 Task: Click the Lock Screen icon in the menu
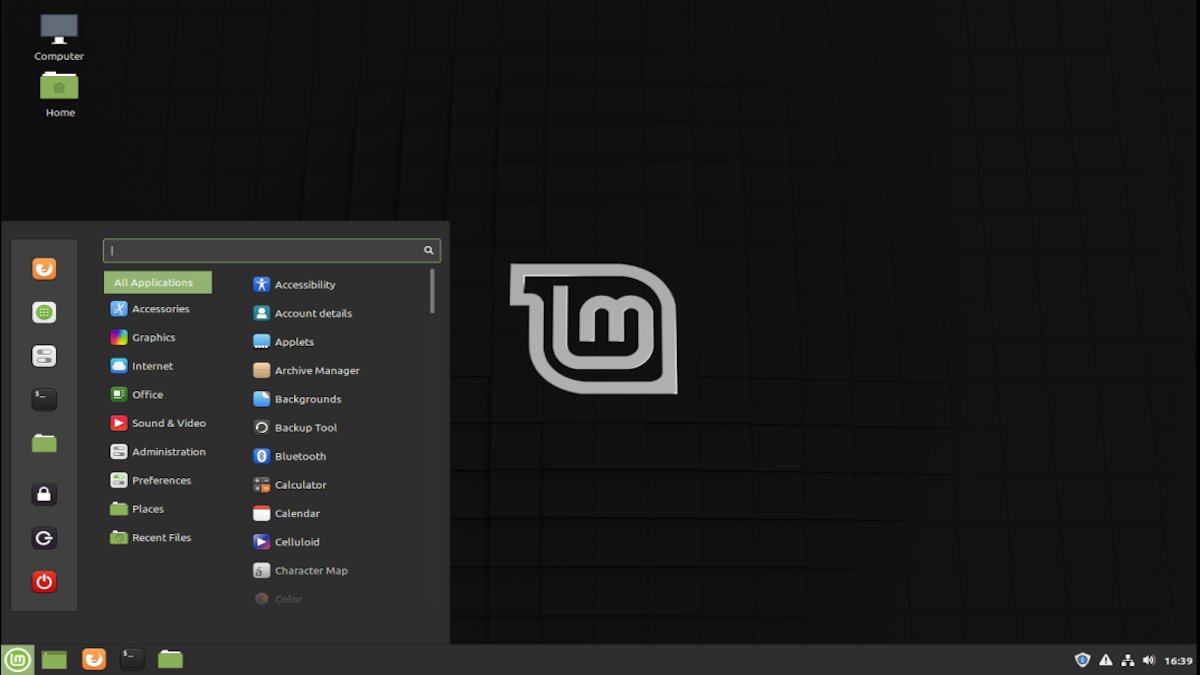pyautogui.click(x=44, y=494)
